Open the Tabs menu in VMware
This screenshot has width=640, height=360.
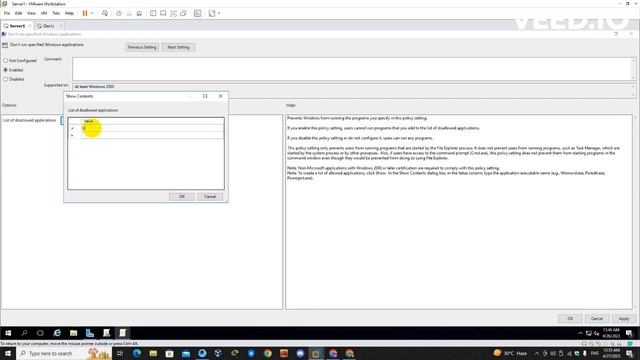(x=56, y=13)
